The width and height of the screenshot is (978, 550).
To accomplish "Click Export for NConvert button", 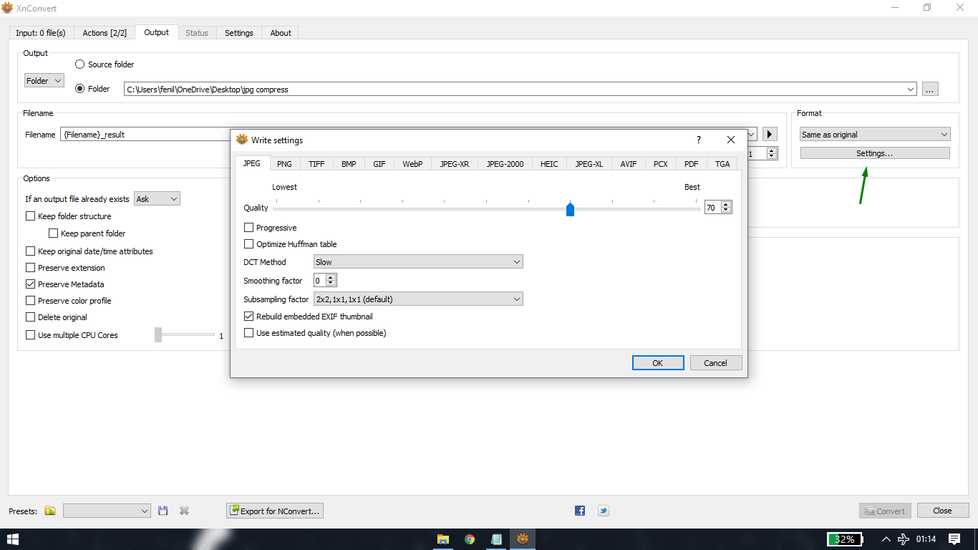I will [x=275, y=511].
